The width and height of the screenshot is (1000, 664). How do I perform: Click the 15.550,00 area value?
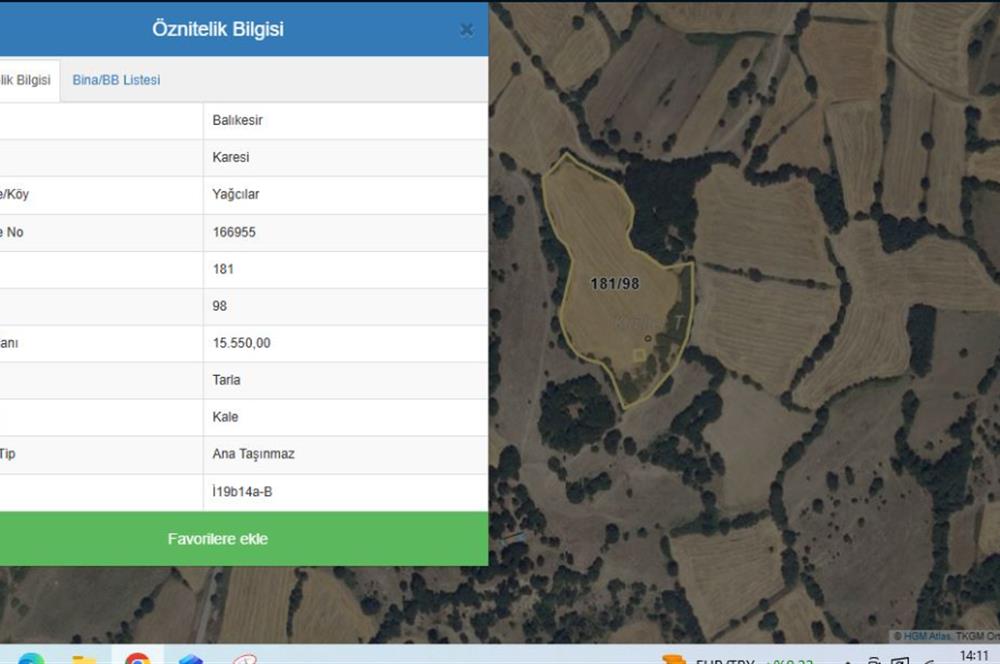point(241,343)
